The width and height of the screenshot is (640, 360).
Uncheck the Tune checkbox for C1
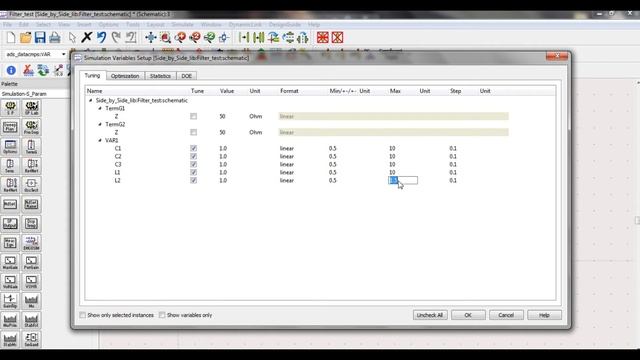(x=193, y=148)
